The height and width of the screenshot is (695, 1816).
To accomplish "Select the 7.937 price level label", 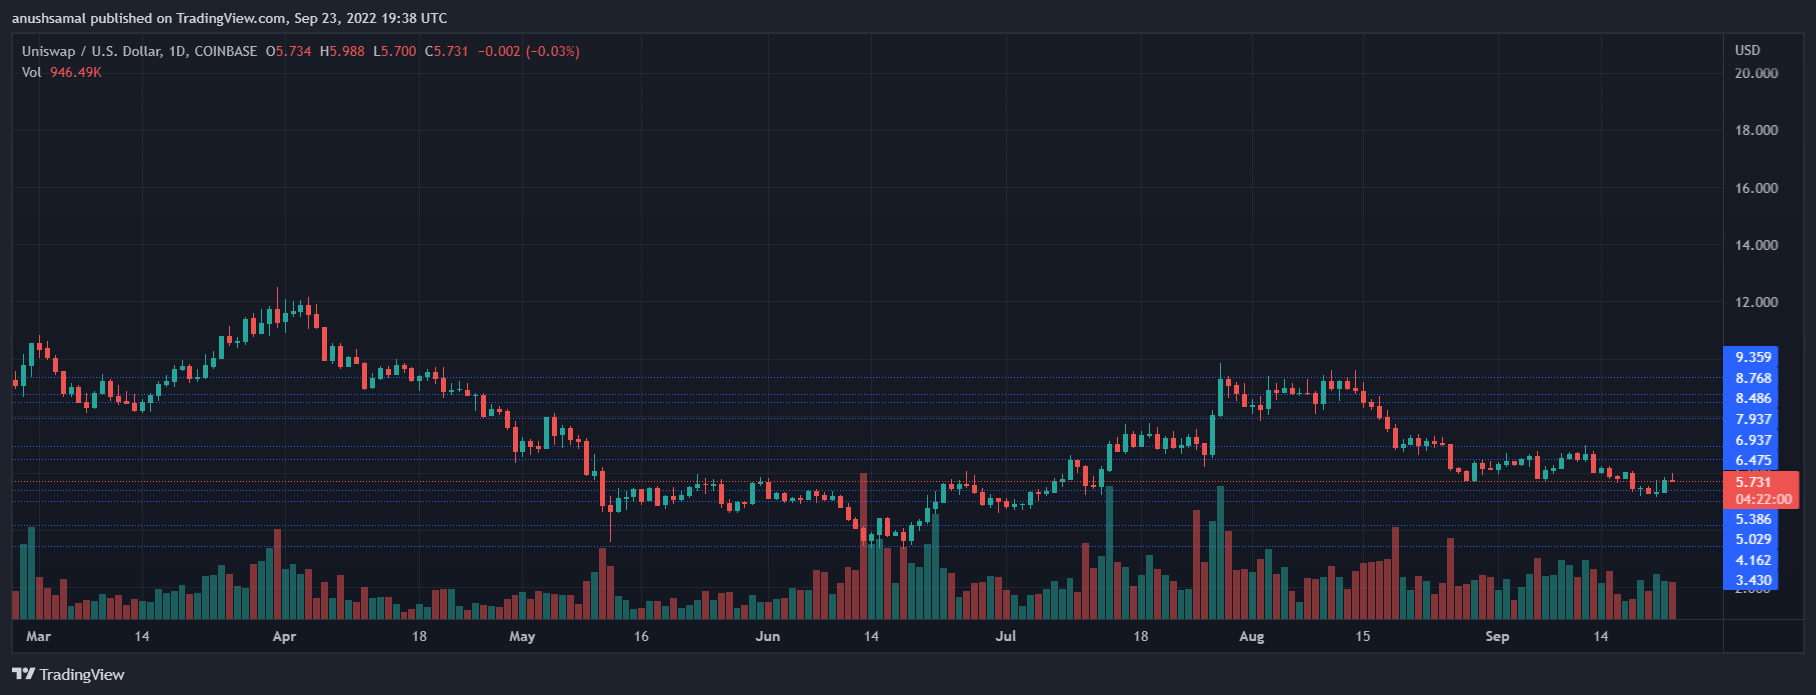I will (x=1753, y=419).
